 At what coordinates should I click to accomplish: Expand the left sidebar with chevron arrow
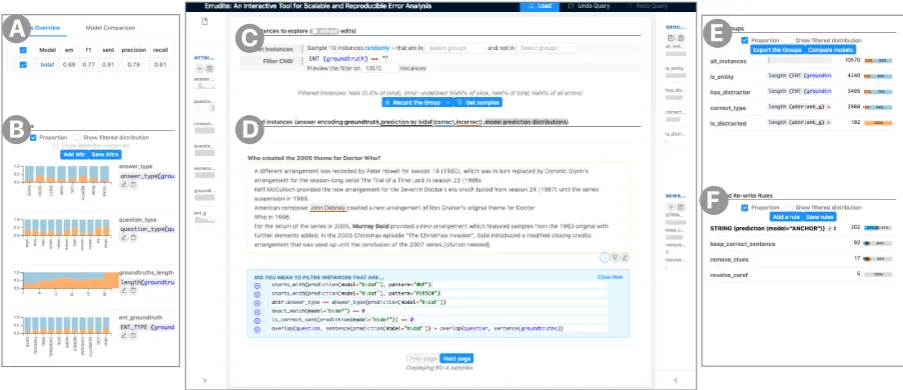(205, 380)
